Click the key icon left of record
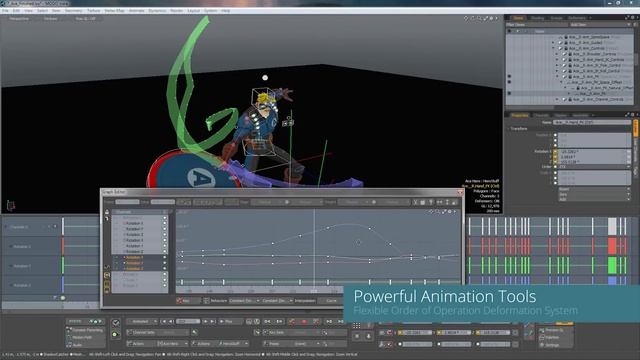The height and width of the screenshot is (360, 640). click(292, 322)
